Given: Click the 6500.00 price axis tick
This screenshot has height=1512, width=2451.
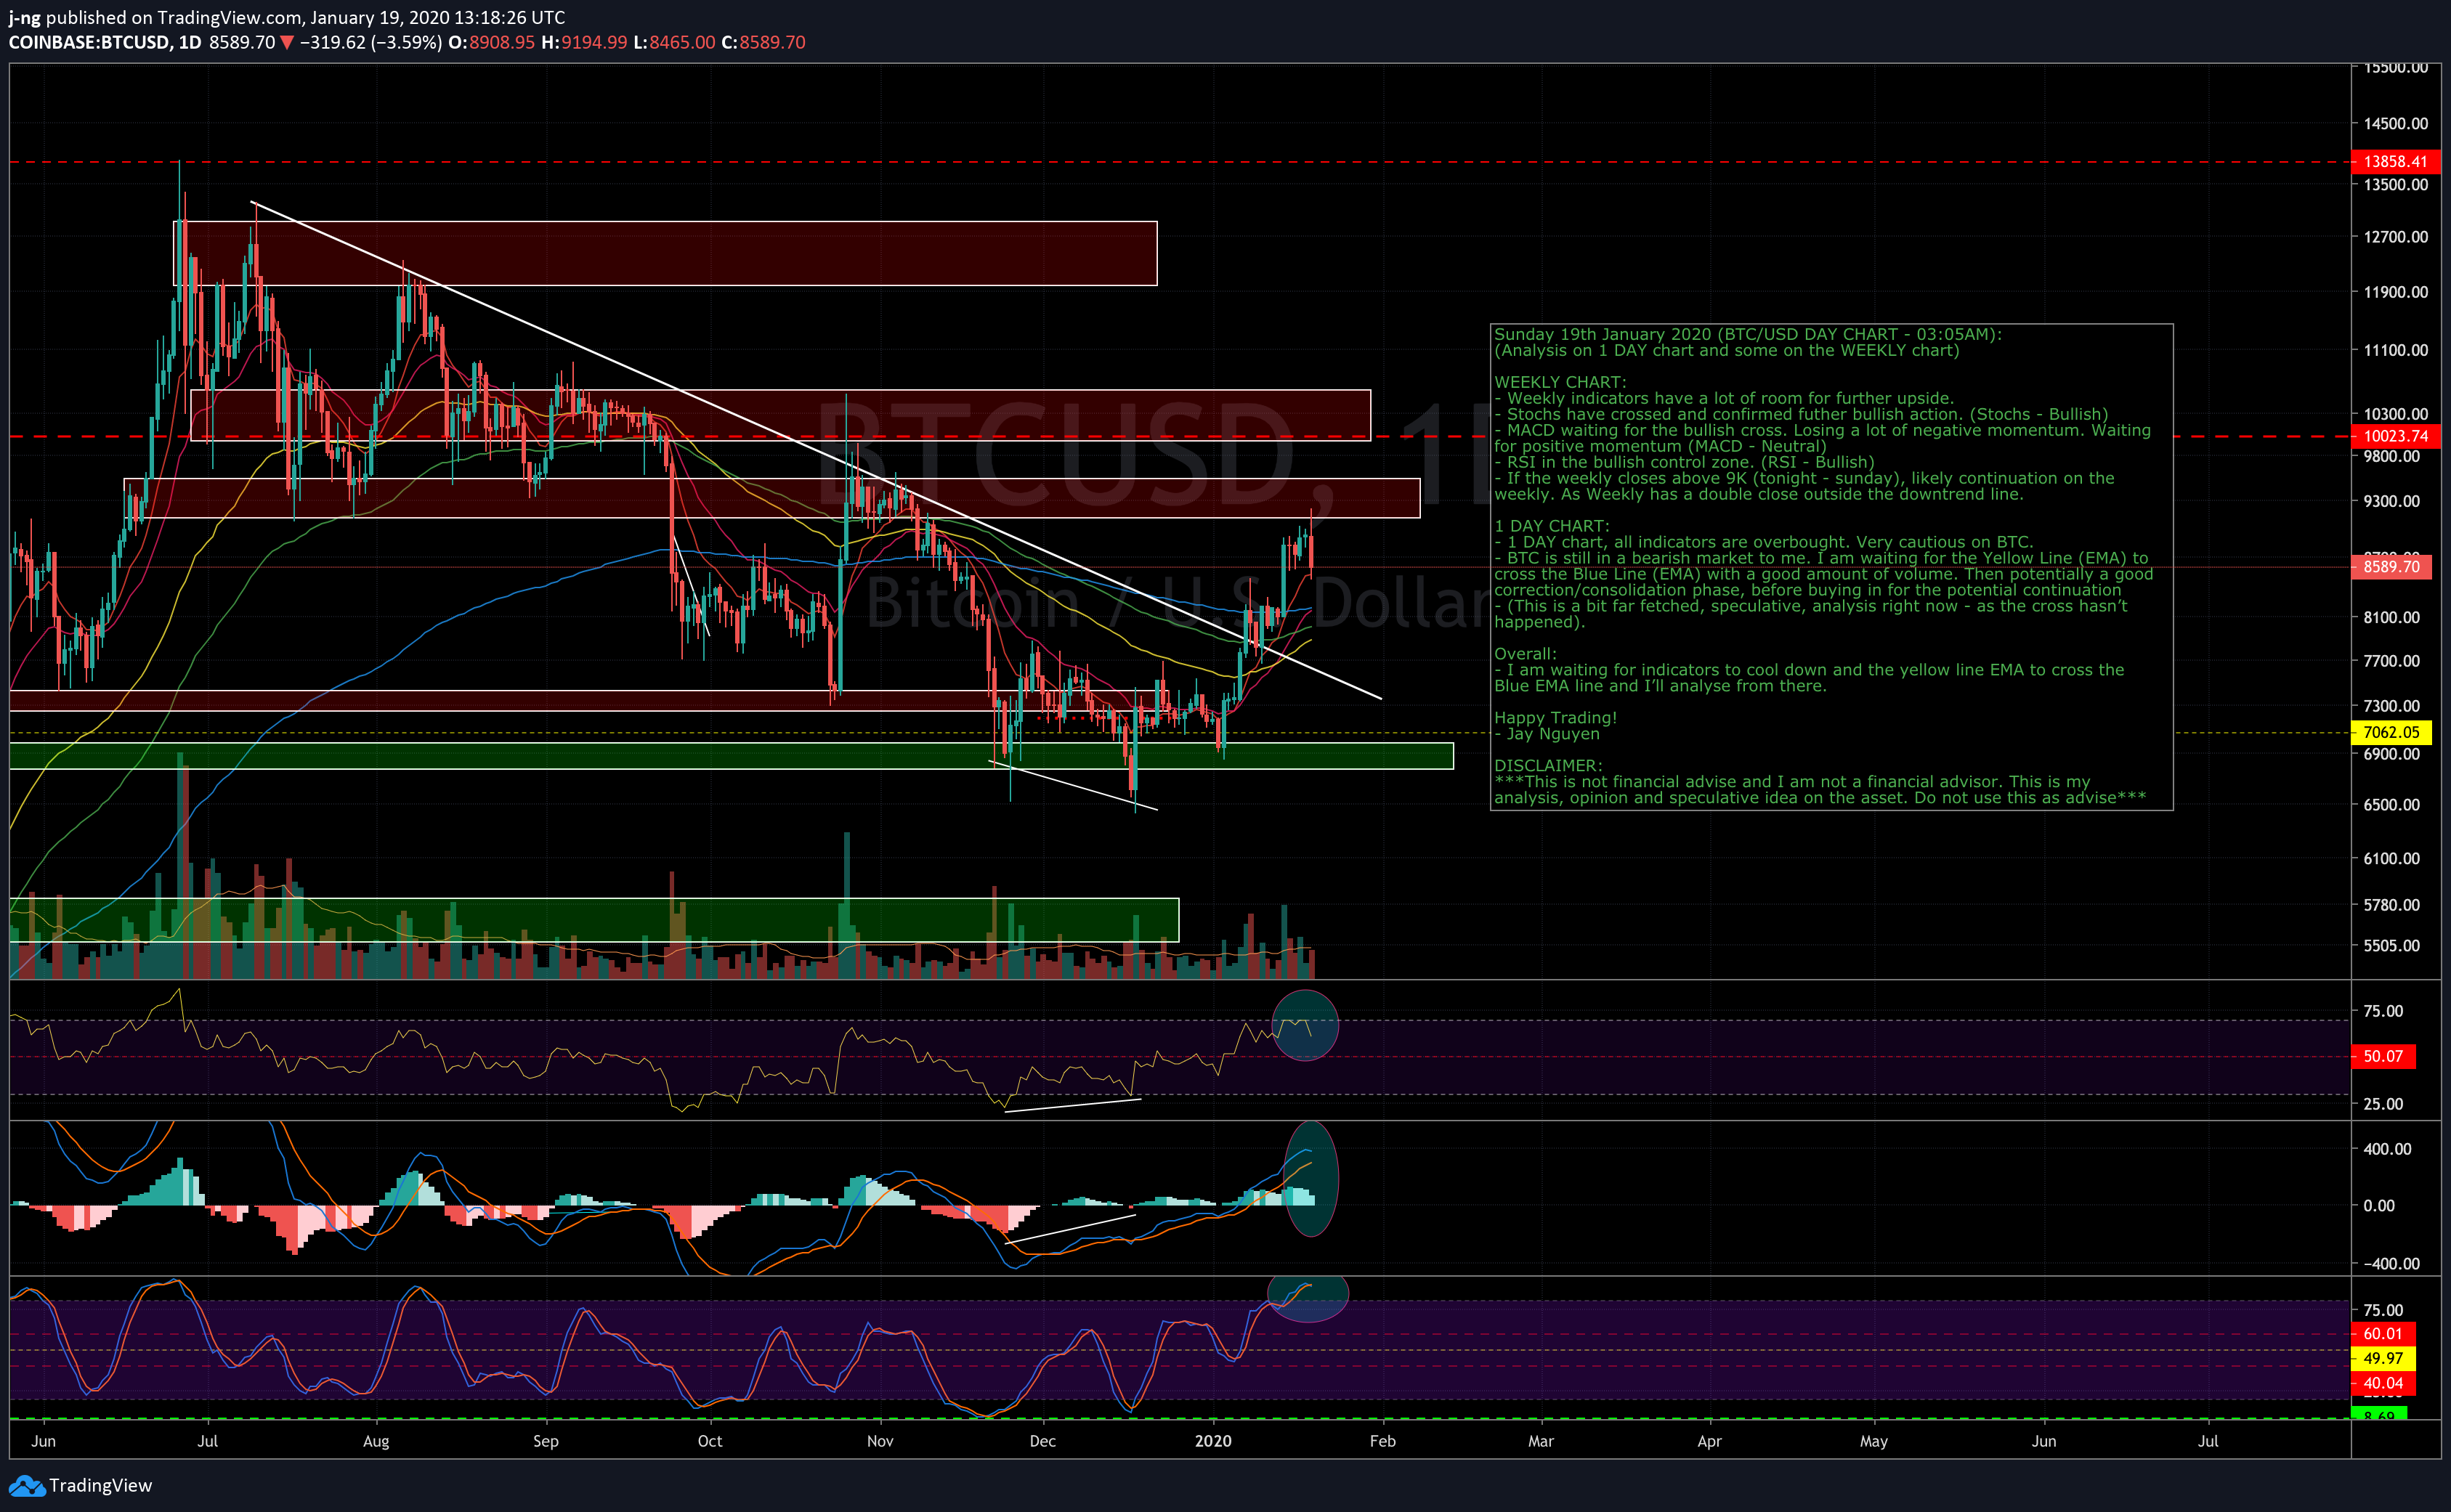Looking at the screenshot, I should click(2391, 805).
